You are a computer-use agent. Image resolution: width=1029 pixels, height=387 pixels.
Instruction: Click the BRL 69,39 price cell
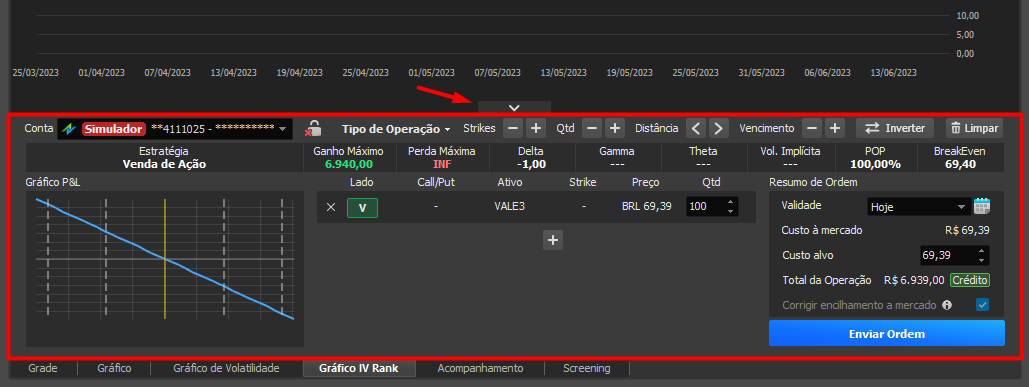pos(646,207)
